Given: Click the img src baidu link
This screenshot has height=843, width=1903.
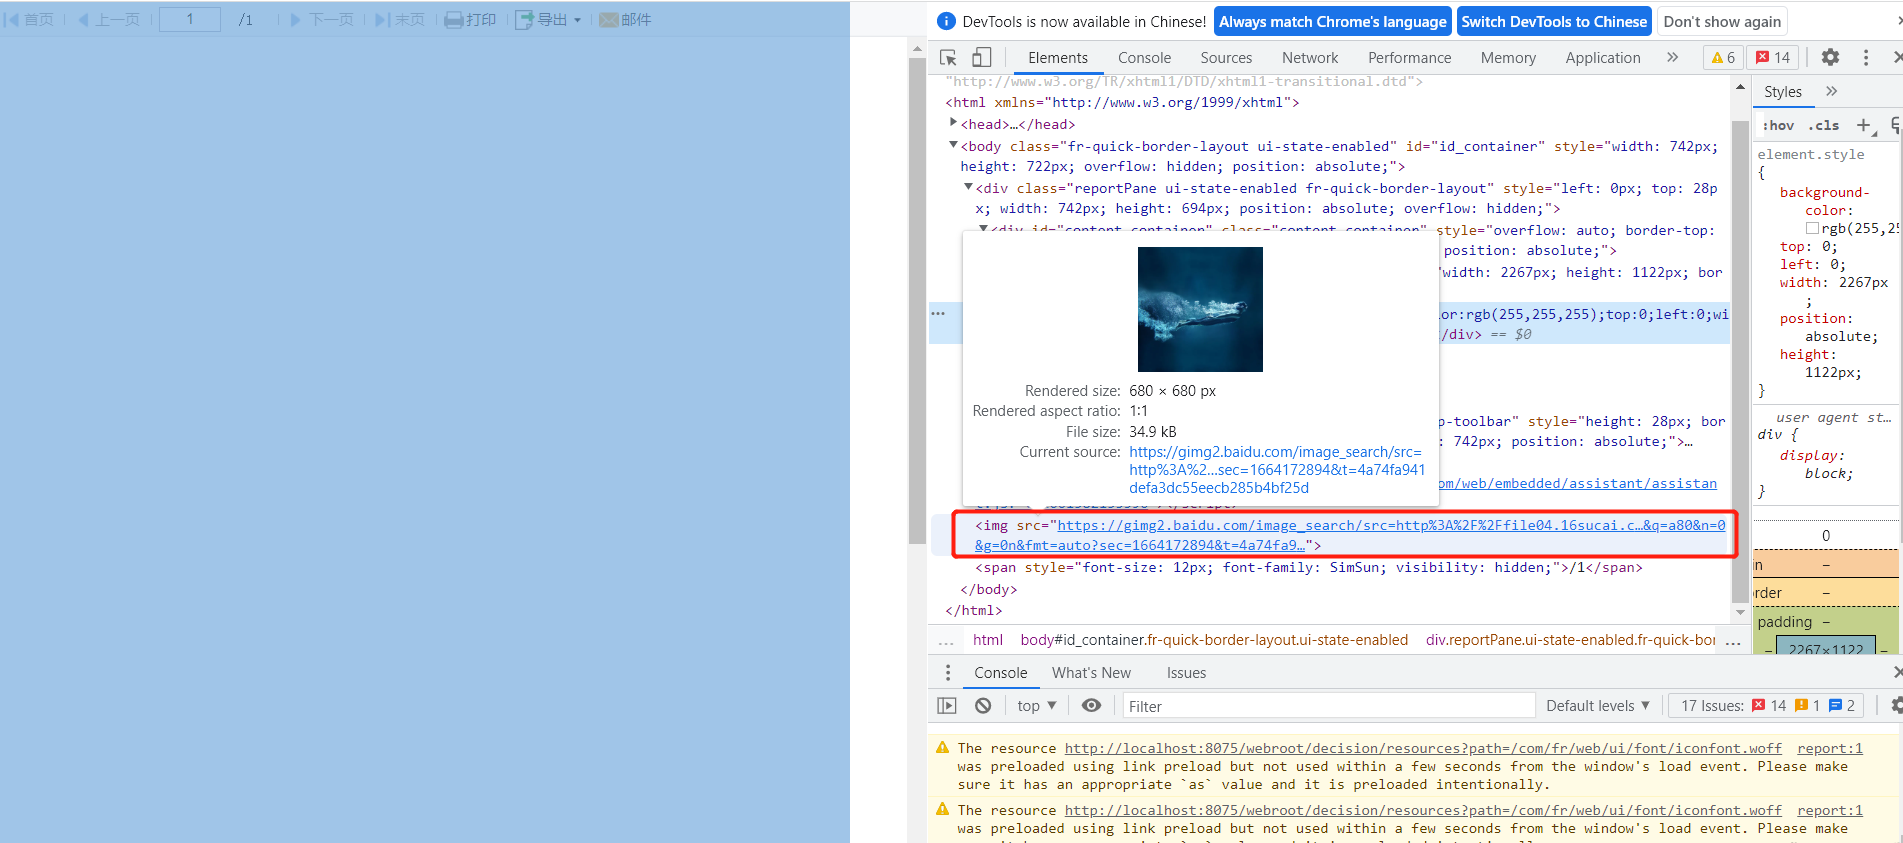Looking at the screenshot, I should 1350,535.
